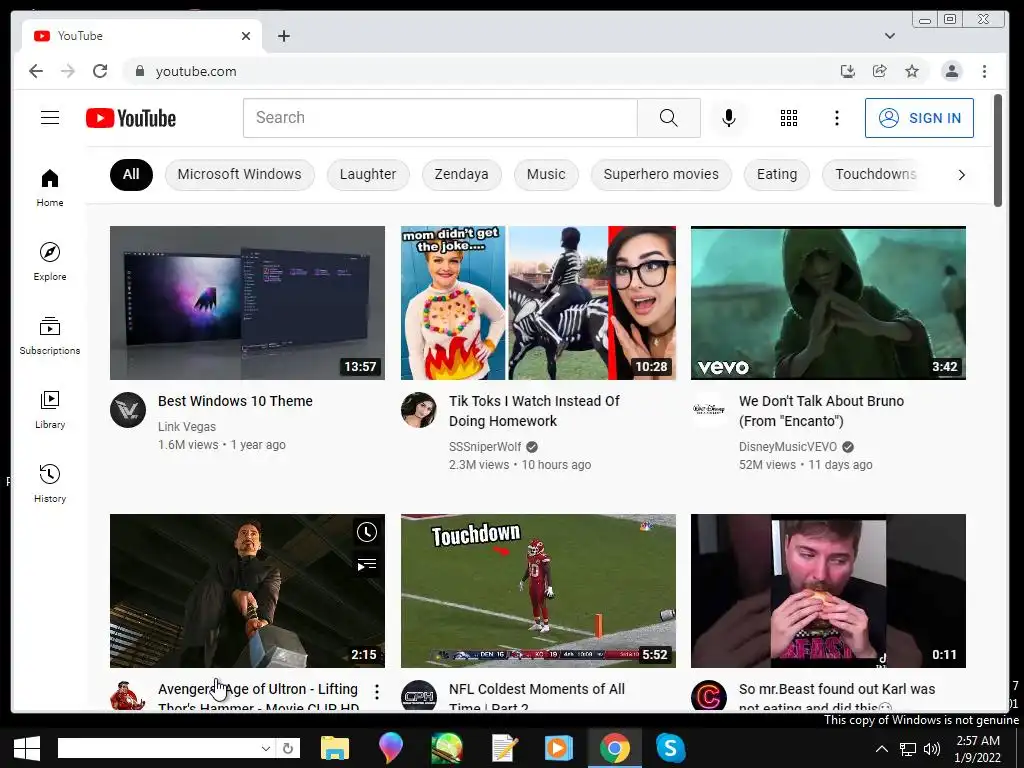Click the taskbar address refresh icon
The image size is (1024, 768).
(x=288, y=748)
